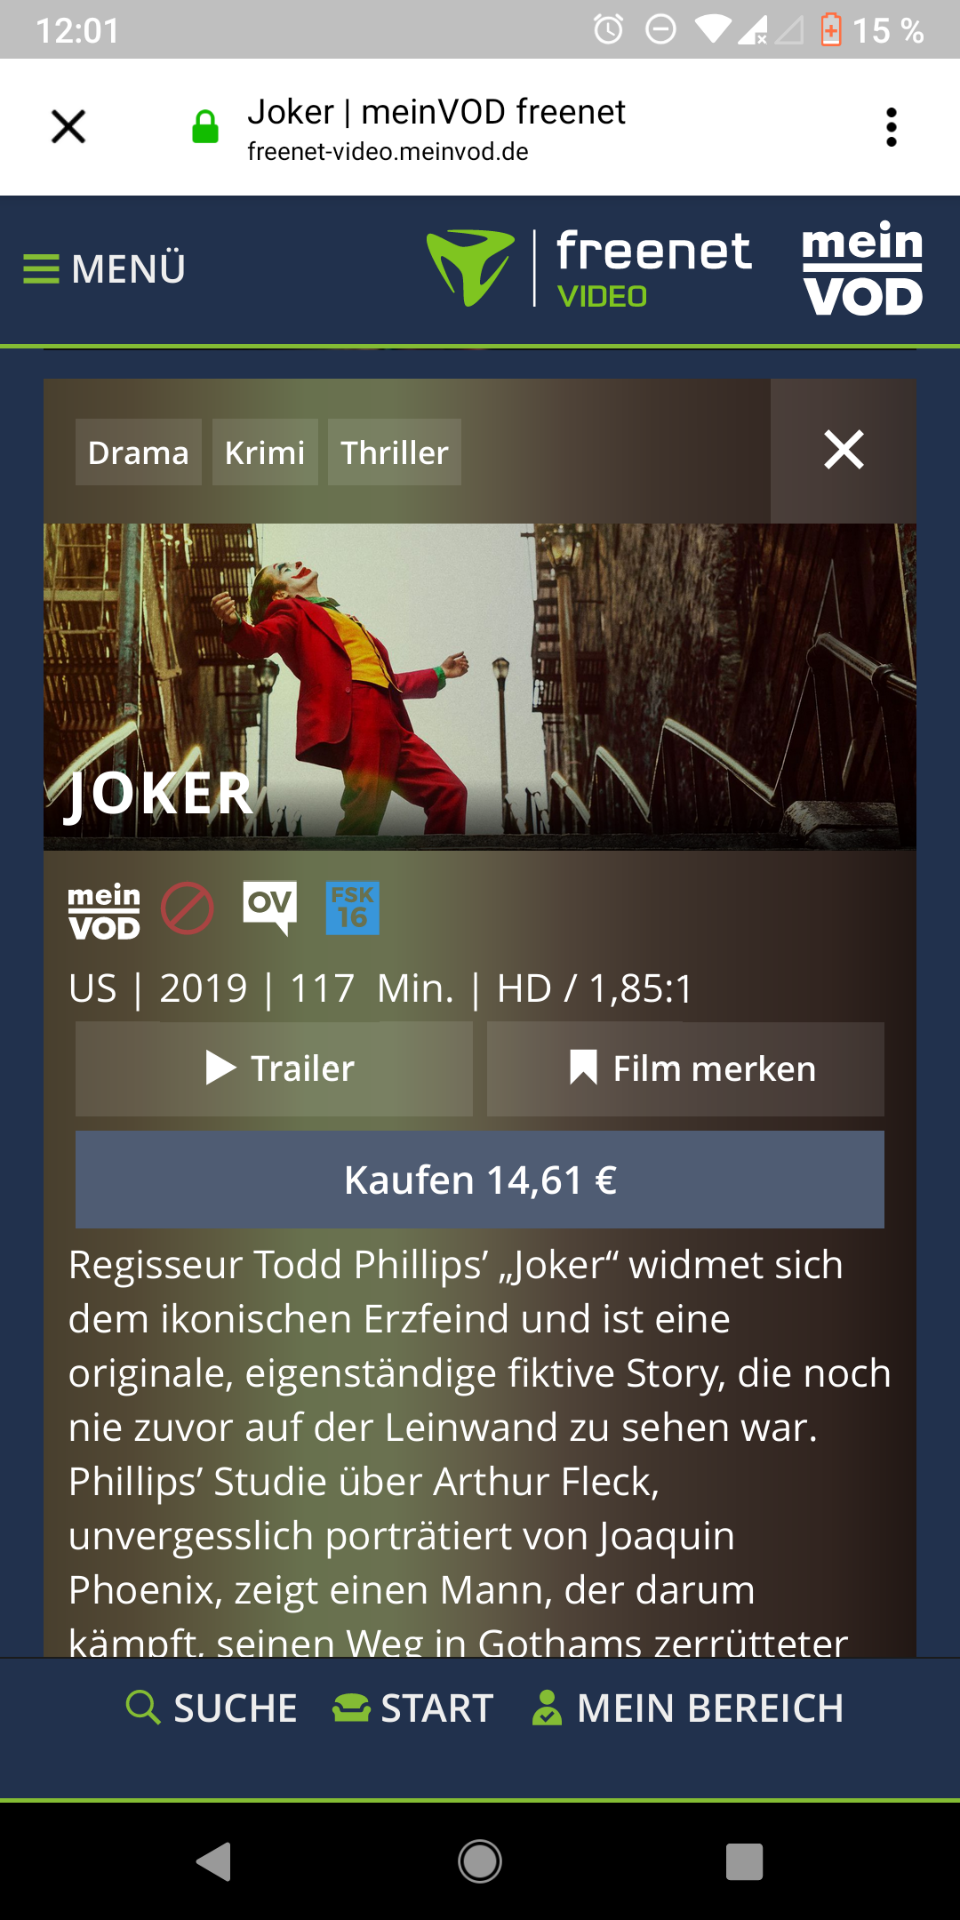Tap the OV original version icon
This screenshot has width=960, height=1920.
(270, 908)
